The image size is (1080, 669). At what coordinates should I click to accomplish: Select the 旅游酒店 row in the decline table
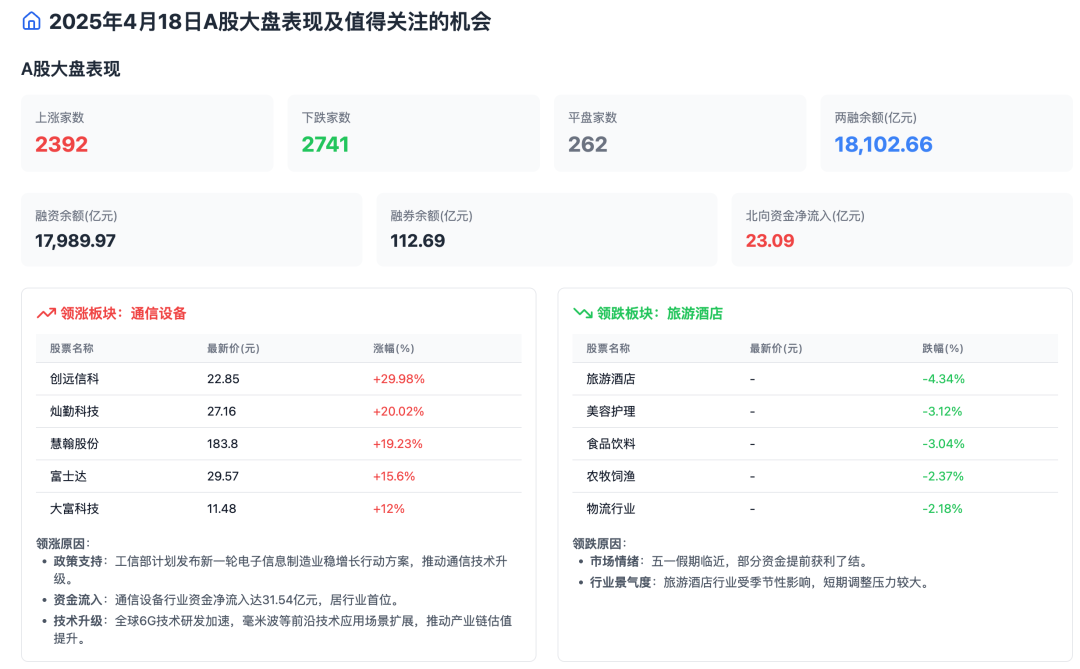click(x=815, y=379)
